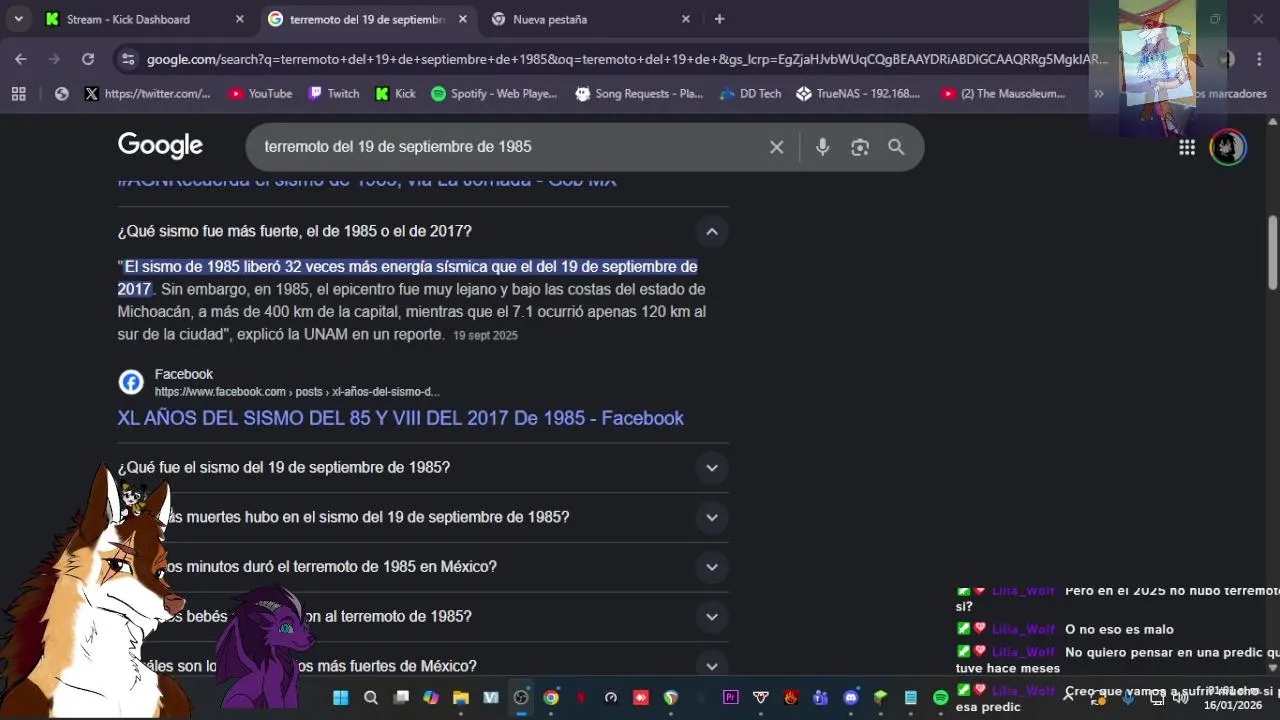Clear the Google search box text
The height and width of the screenshot is (720, 1280).
[x=776, y=147]
